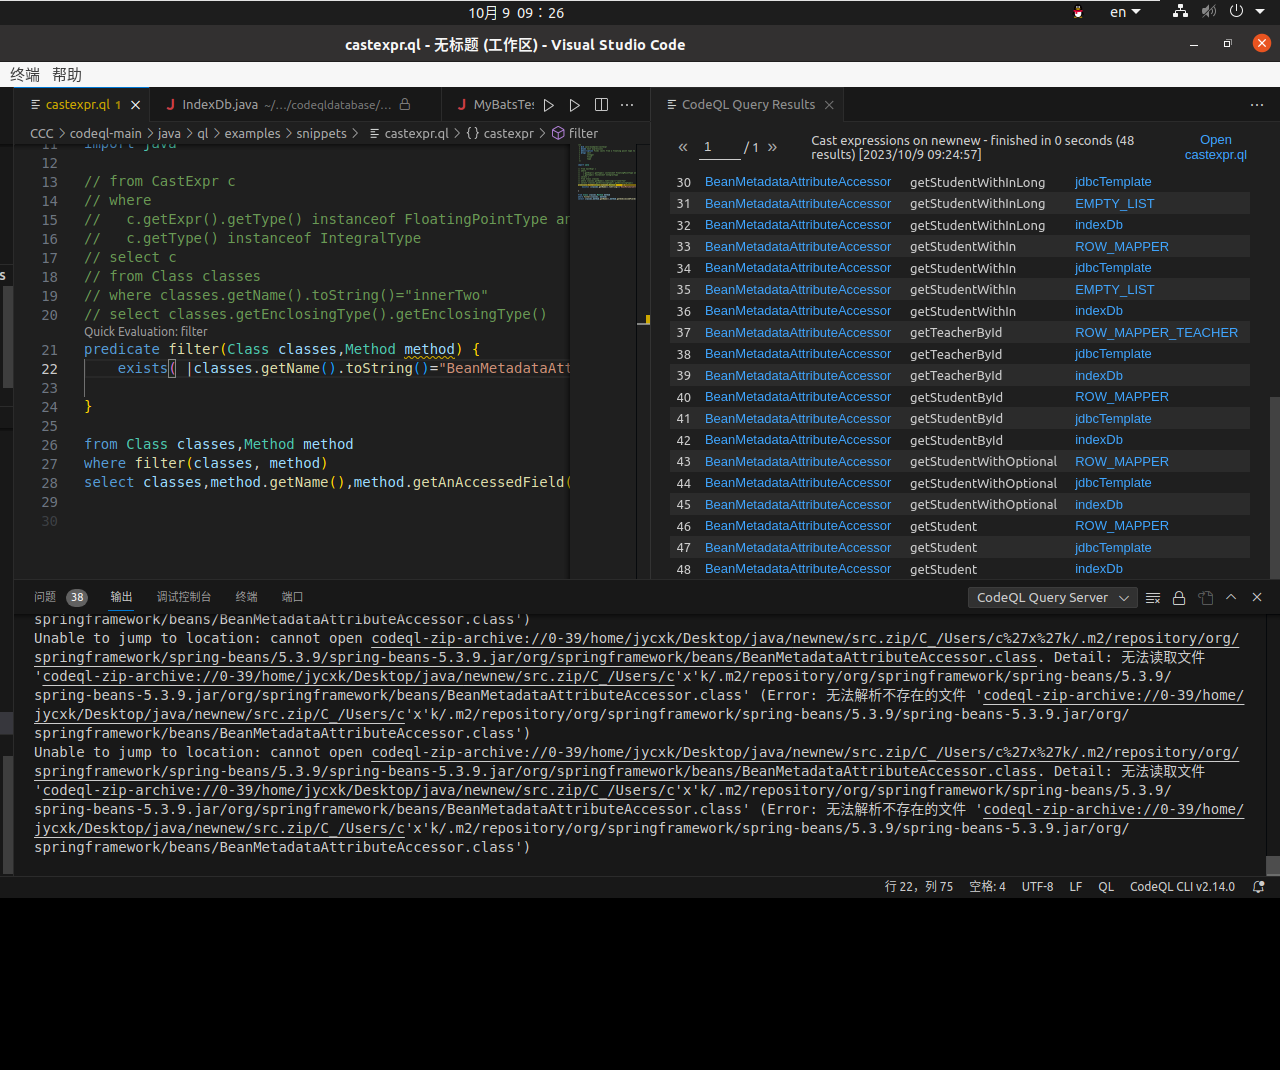Click the UTF-8 encoding status item

(x=1037, y=887)
